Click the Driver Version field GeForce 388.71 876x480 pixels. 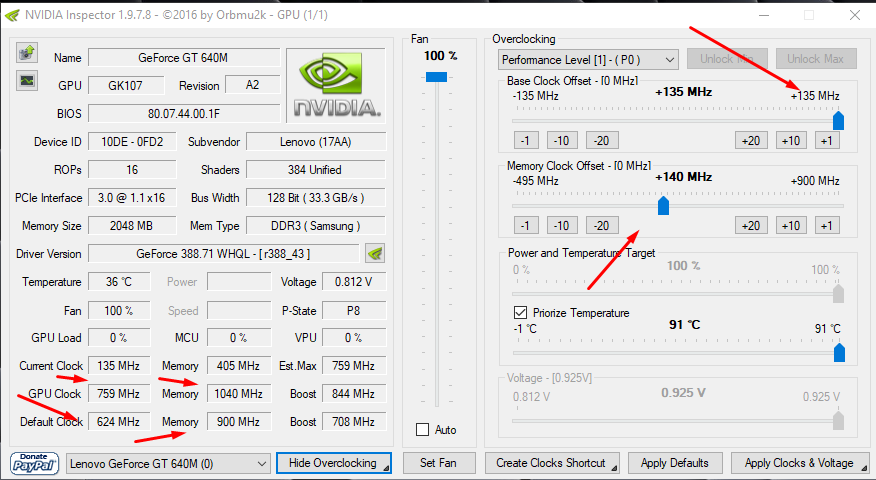coord(223,254)
